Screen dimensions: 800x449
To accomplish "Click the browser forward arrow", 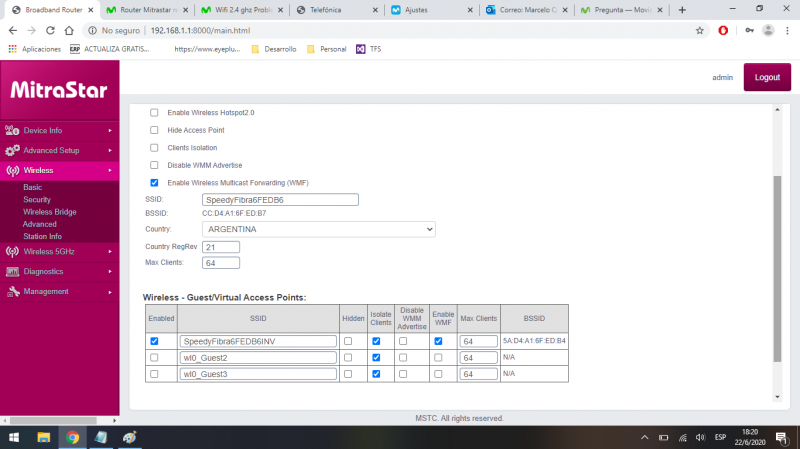I will coord(32,31).
